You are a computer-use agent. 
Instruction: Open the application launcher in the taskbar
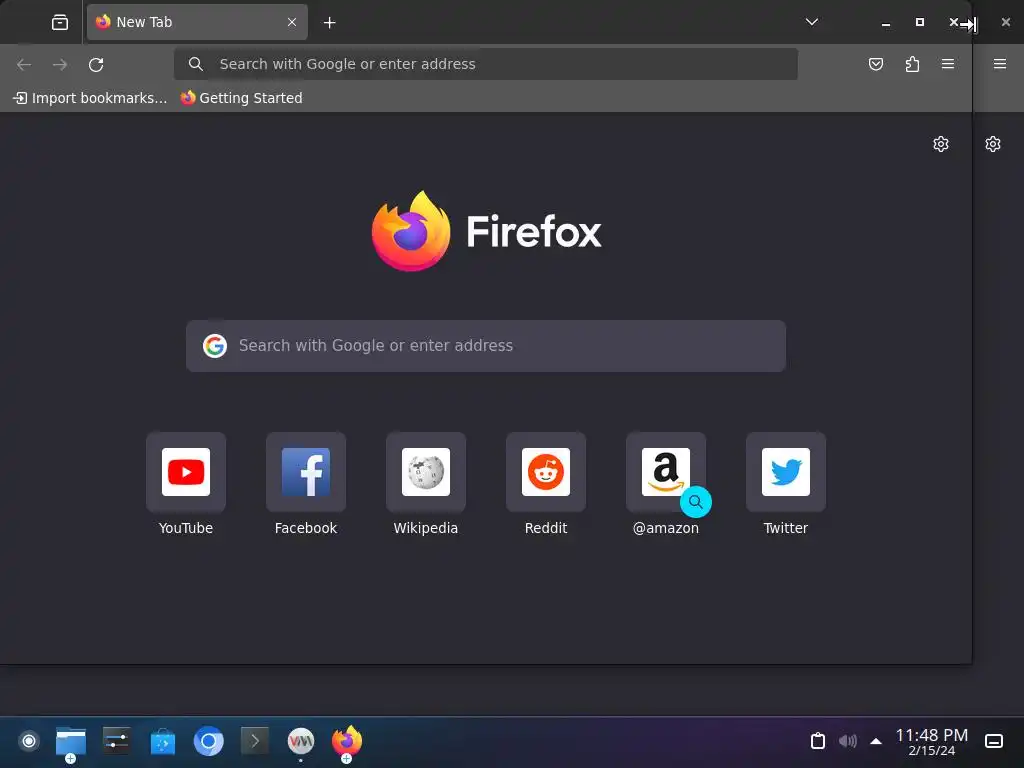[x=29, y=741]
